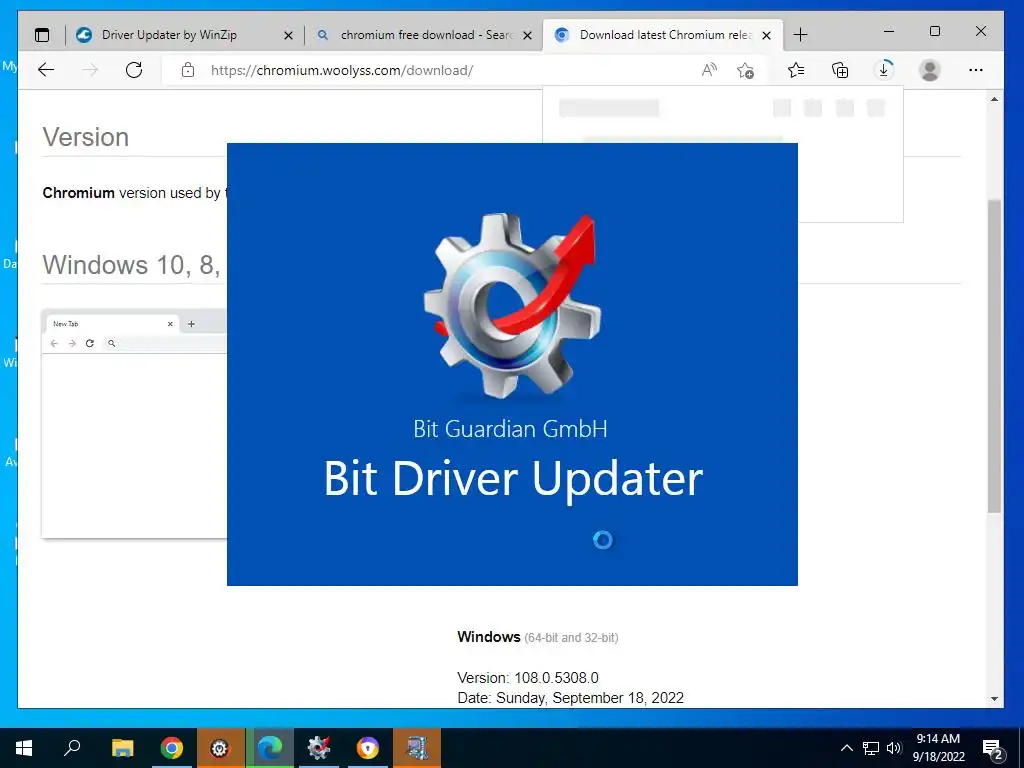Click the Bit Driver Updater gear logo
Viewport: 1024px width, 768px height.
[x=513, y=307]
